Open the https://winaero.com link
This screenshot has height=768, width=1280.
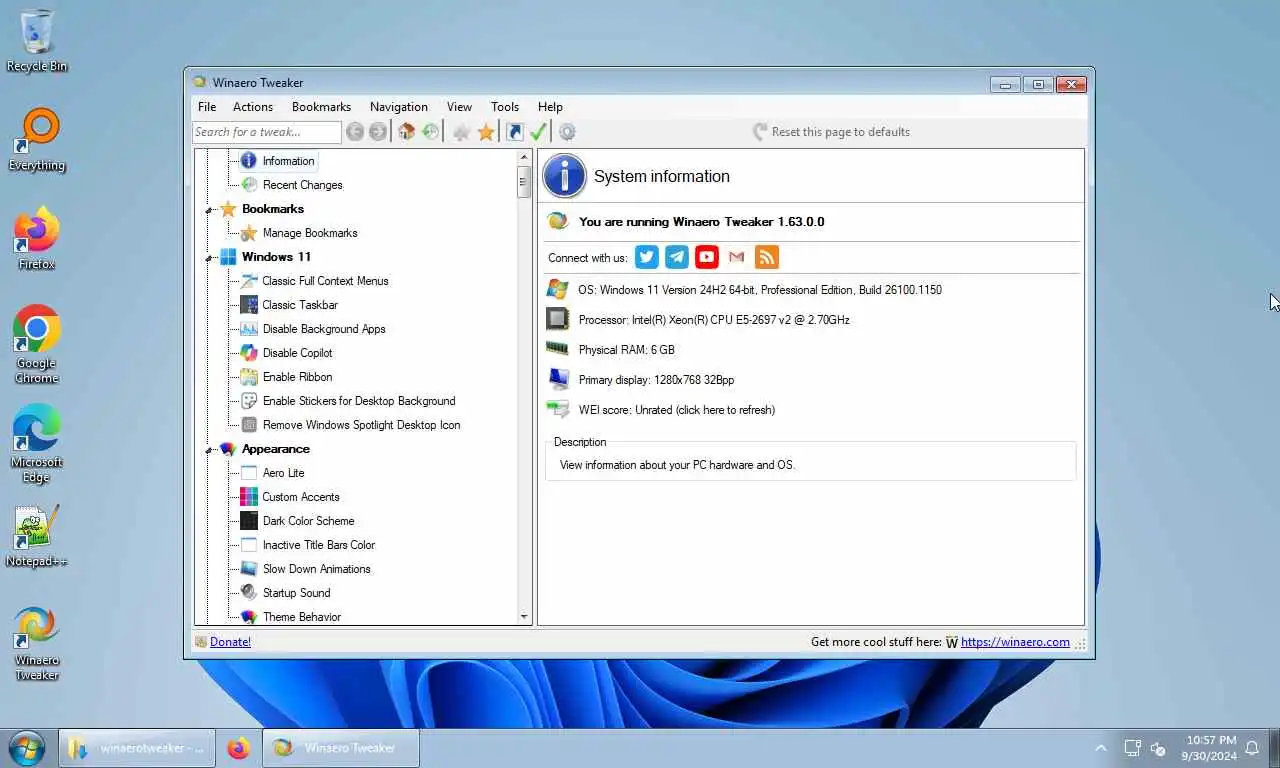pyautogui.click(x=1015, y=642)
